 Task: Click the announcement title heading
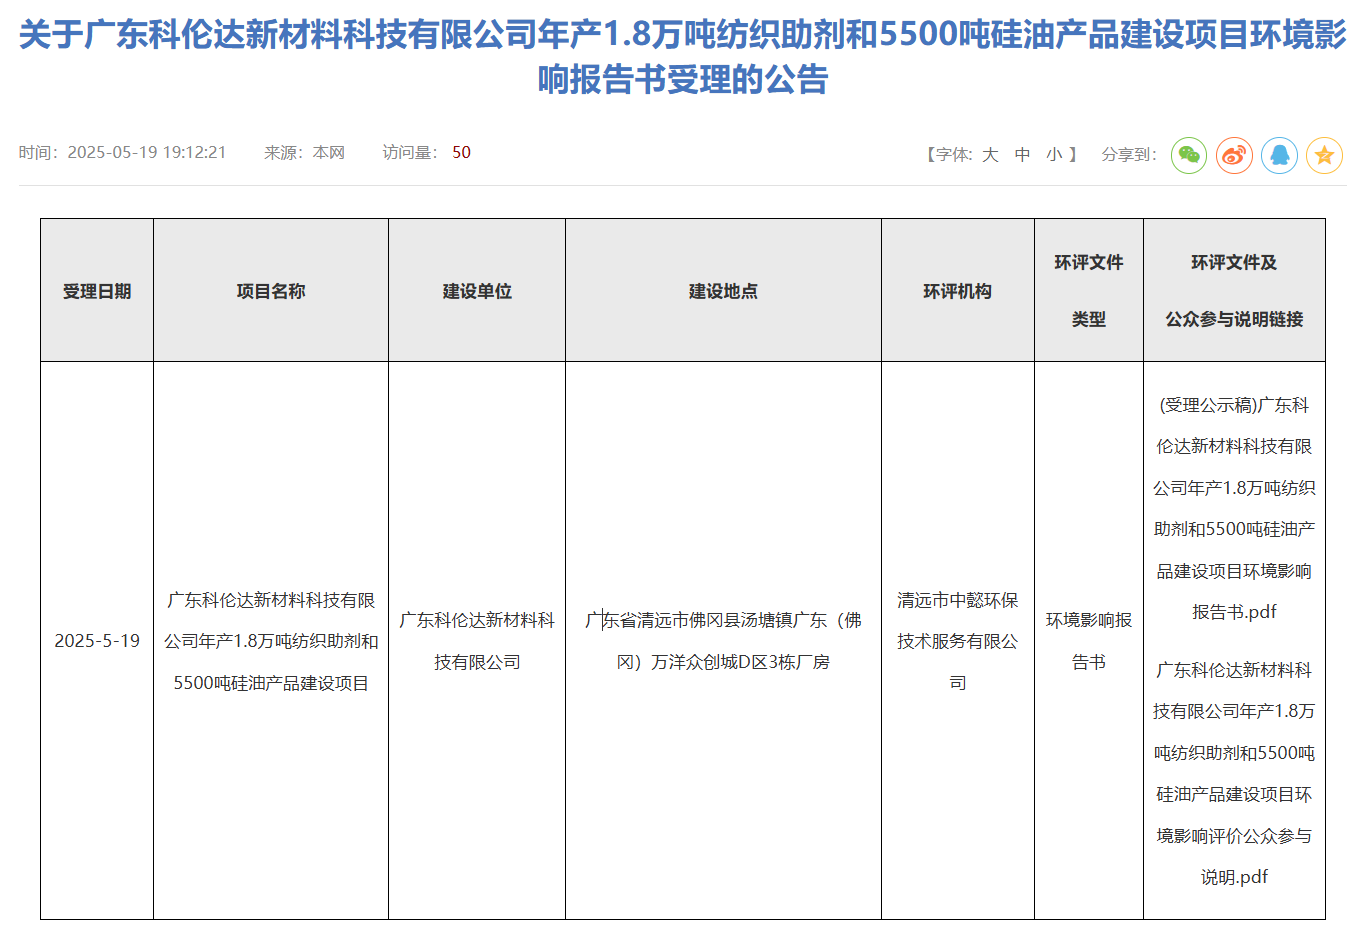click(682, 56)
